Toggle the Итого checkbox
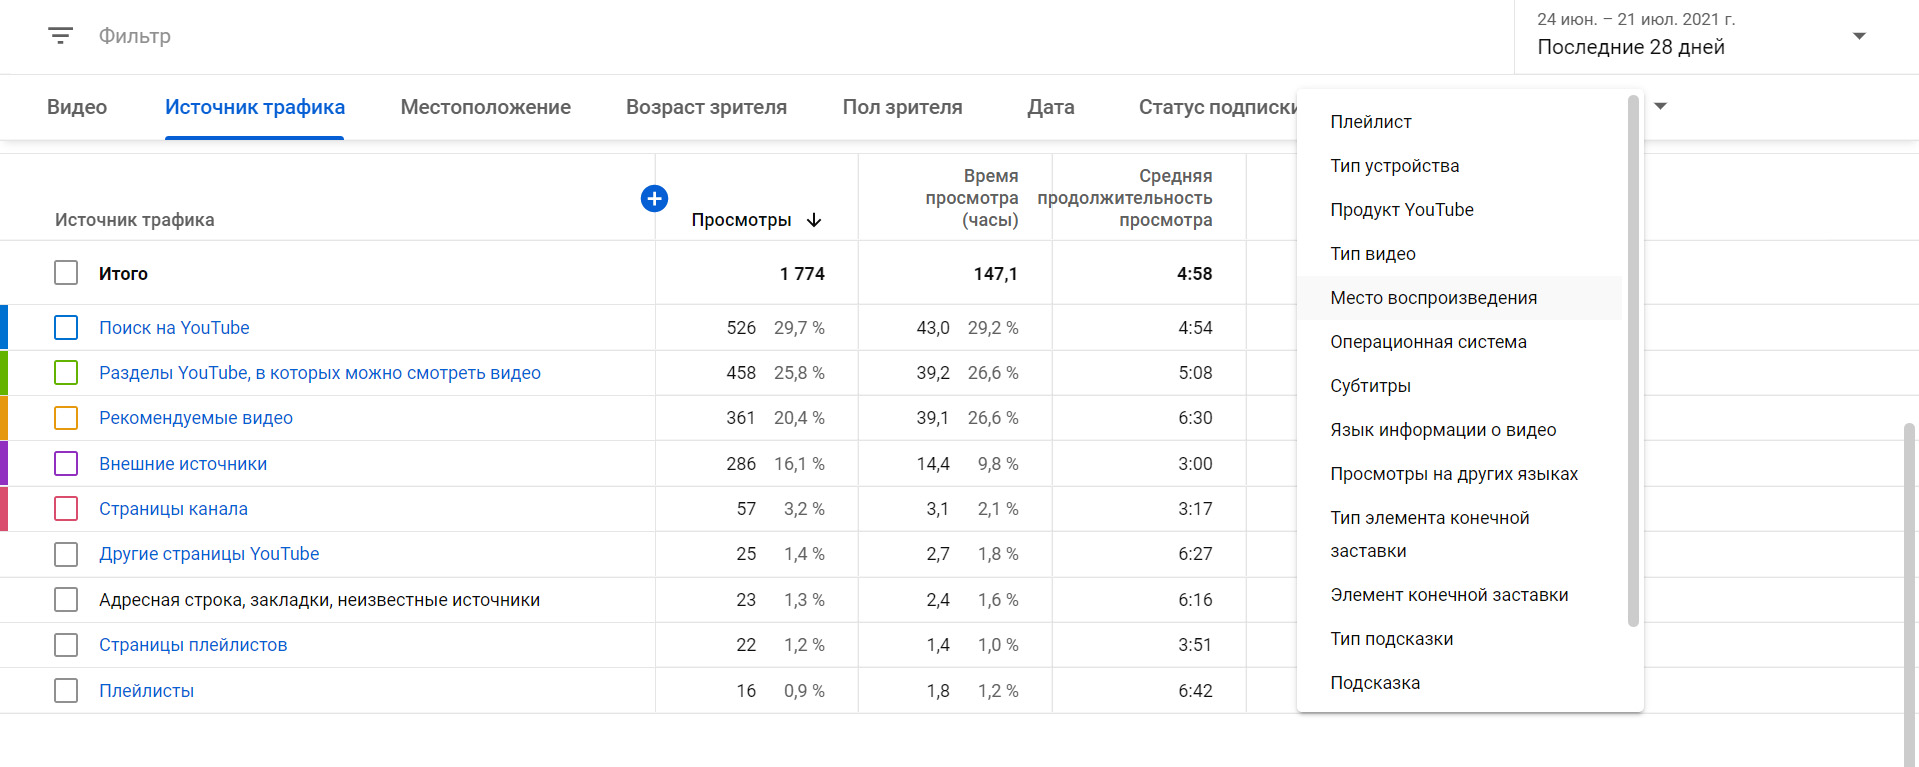This screenshot has height=767, width=1919. 66,273
